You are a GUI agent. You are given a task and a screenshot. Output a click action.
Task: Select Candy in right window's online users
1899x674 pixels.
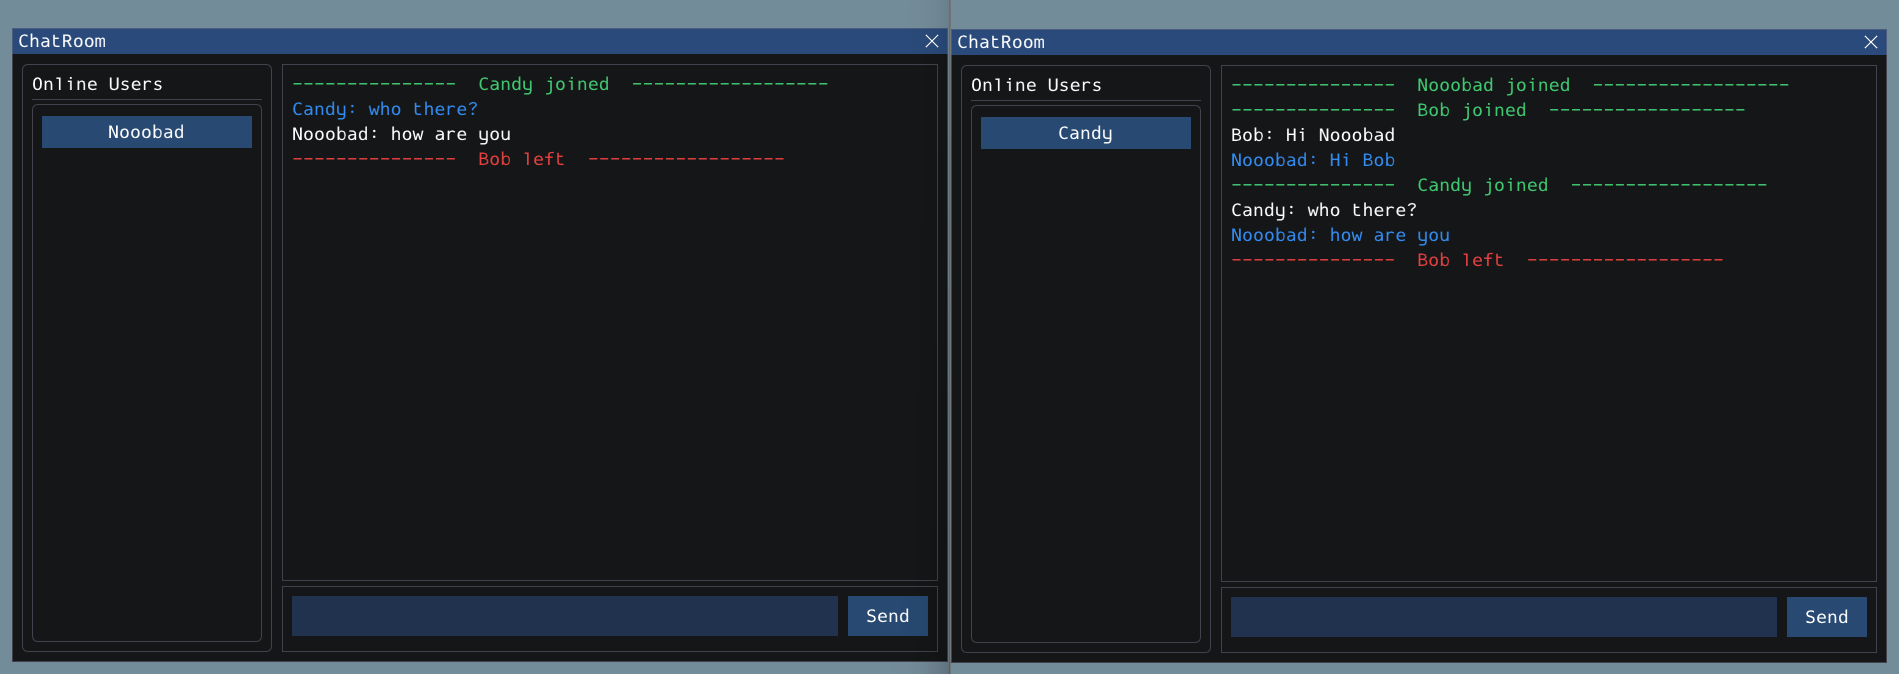[1086, 133]
